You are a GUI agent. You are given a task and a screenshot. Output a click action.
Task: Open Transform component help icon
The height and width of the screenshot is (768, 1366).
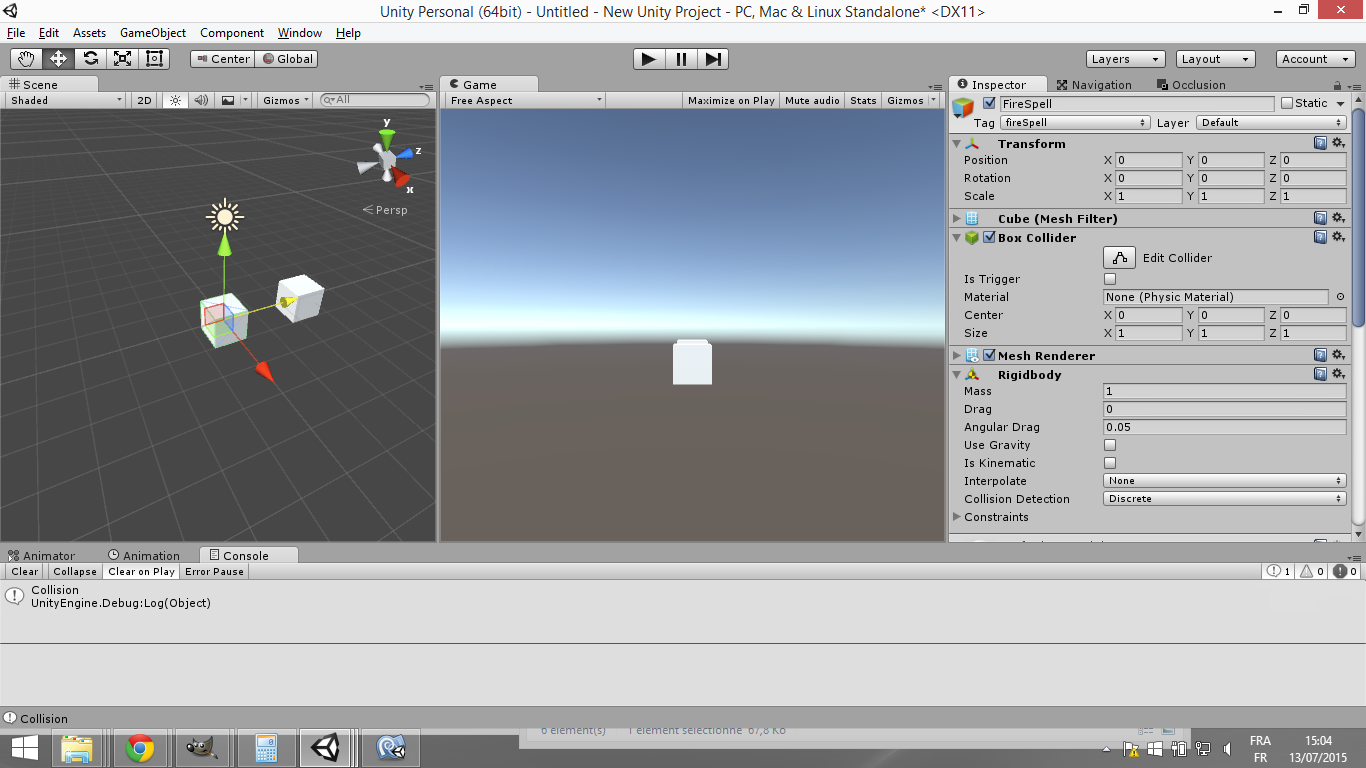click(1321, 143)
